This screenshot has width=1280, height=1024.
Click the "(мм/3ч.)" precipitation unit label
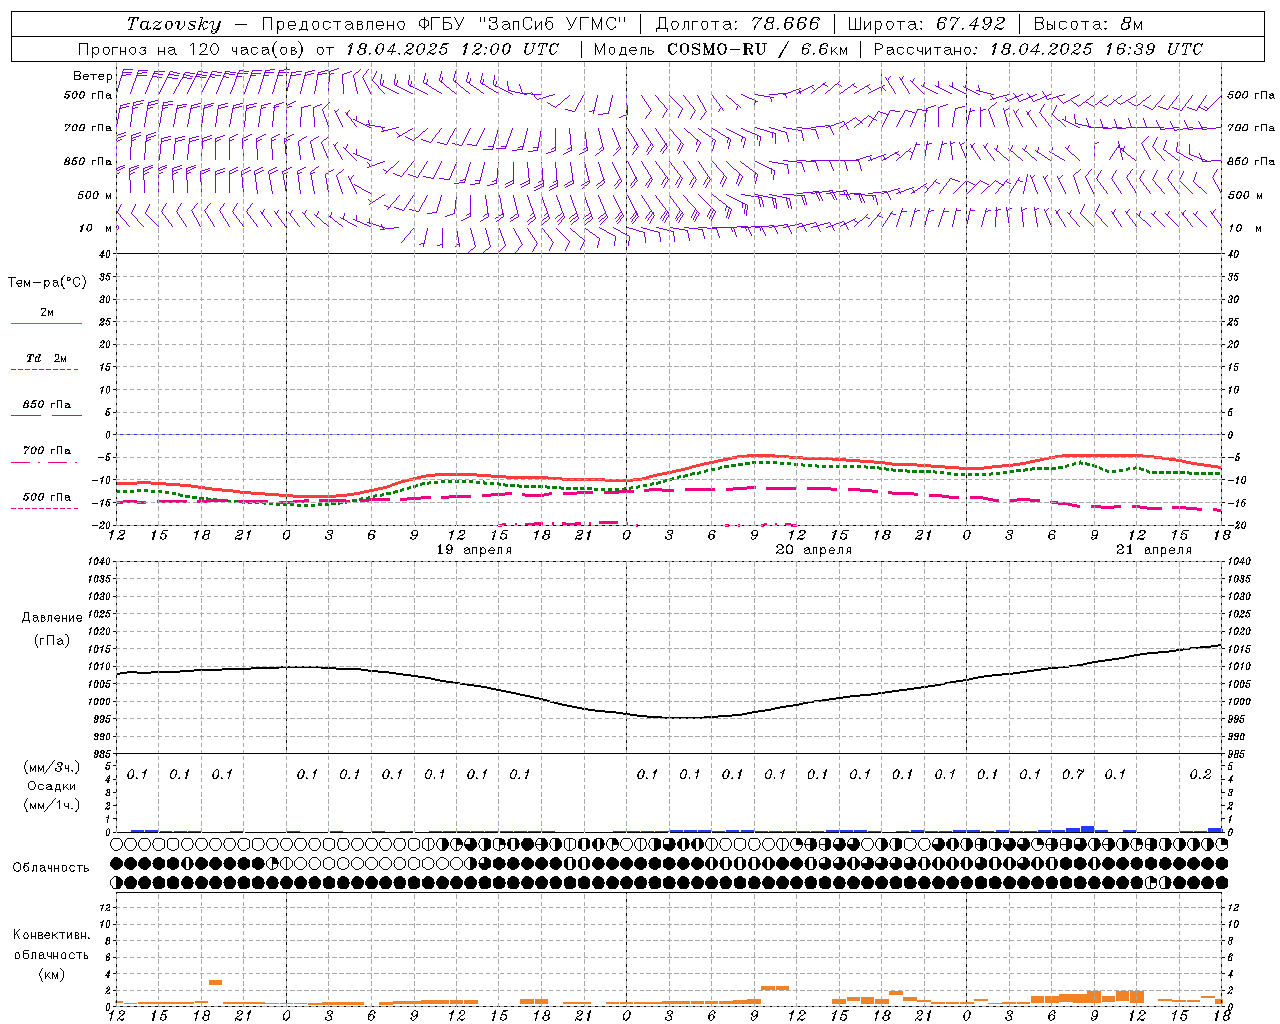[x=51, y=768]
